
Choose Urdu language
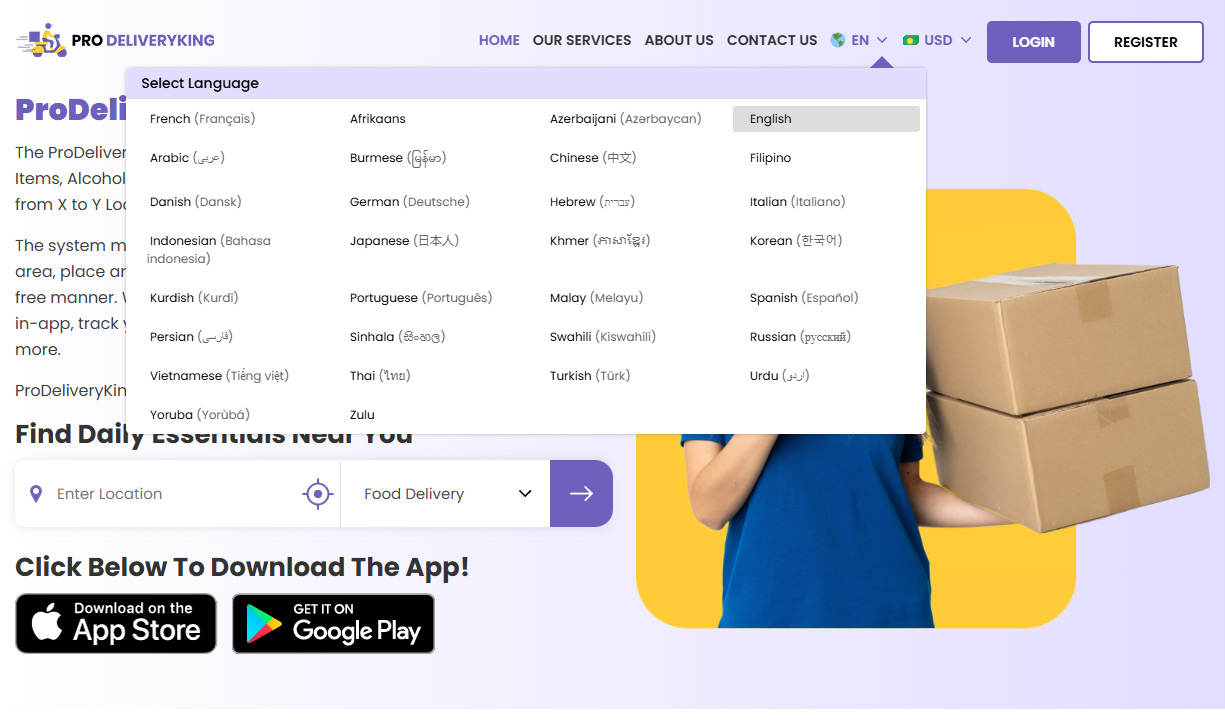click(780, 376)
